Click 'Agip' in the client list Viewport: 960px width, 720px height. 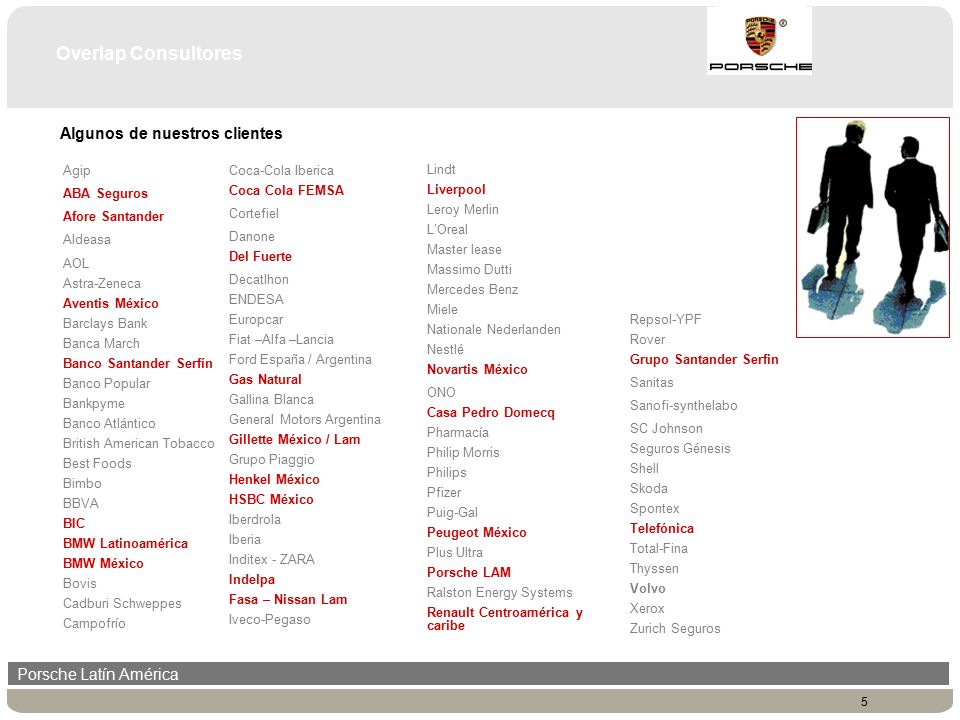point(77,170)
